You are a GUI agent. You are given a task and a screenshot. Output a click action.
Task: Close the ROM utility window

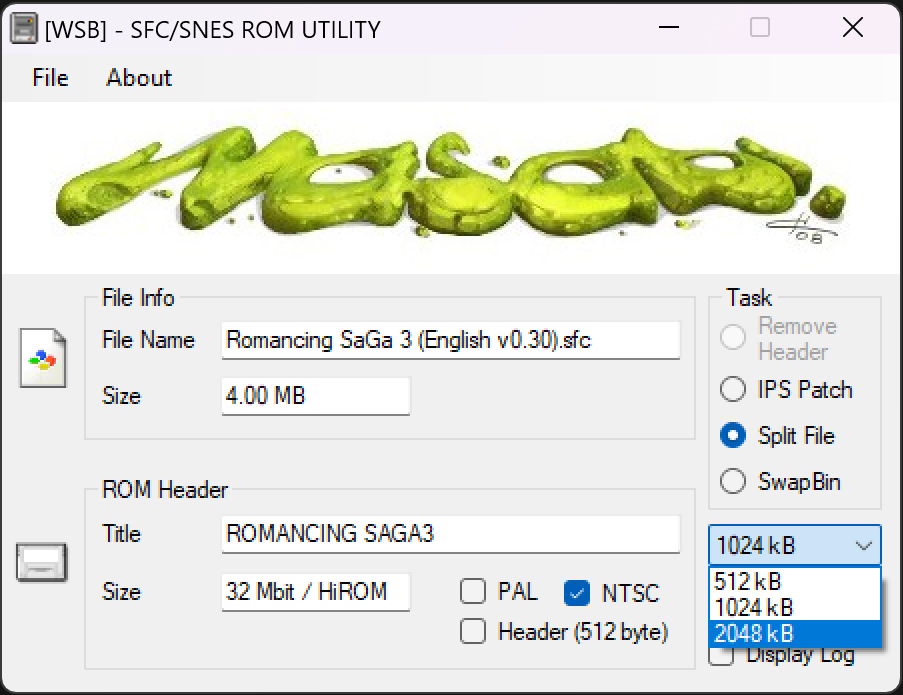(853, 28)
